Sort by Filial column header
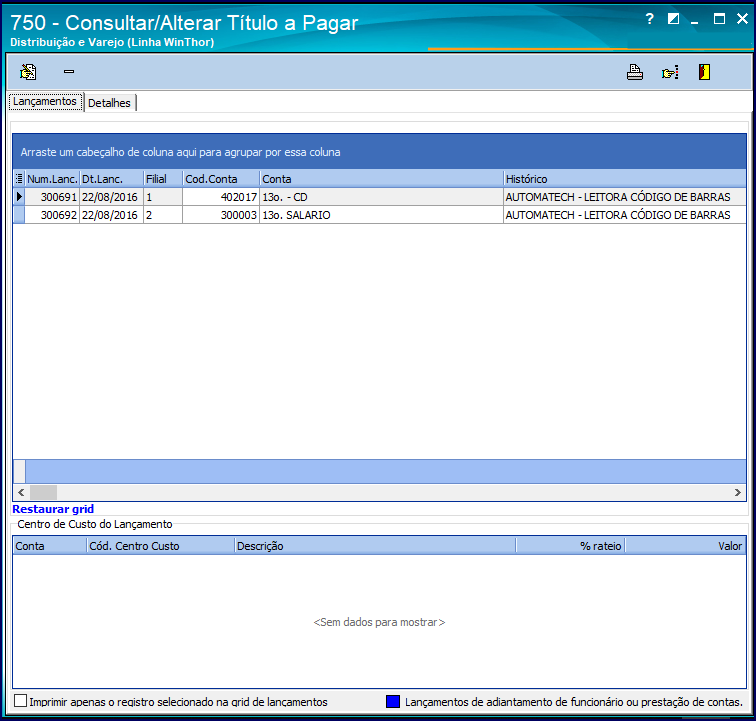Screen dimensions: 756x721 (163, 179)
